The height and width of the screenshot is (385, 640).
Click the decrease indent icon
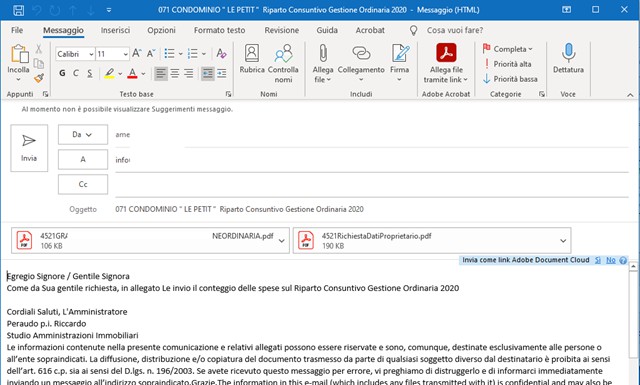pyautogui.click(x=208, y=73)
